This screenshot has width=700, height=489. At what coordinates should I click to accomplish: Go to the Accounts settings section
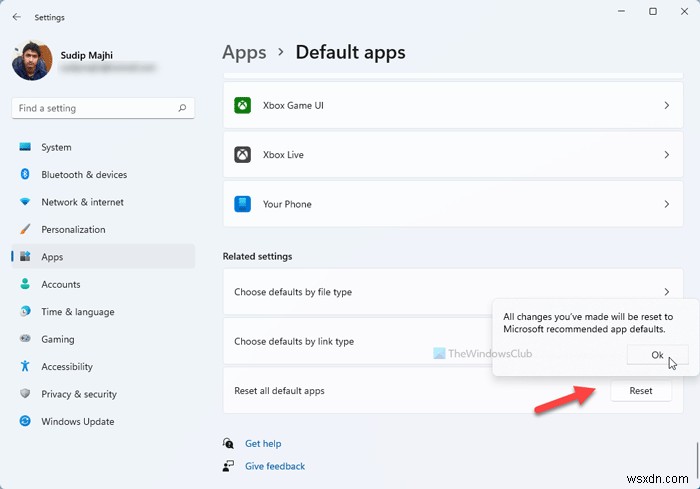60,284
